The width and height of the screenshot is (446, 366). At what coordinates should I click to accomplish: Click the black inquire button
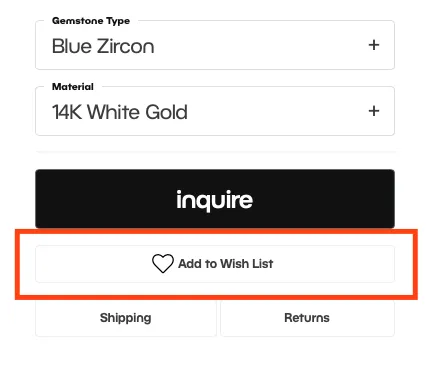tap(215, 199)
